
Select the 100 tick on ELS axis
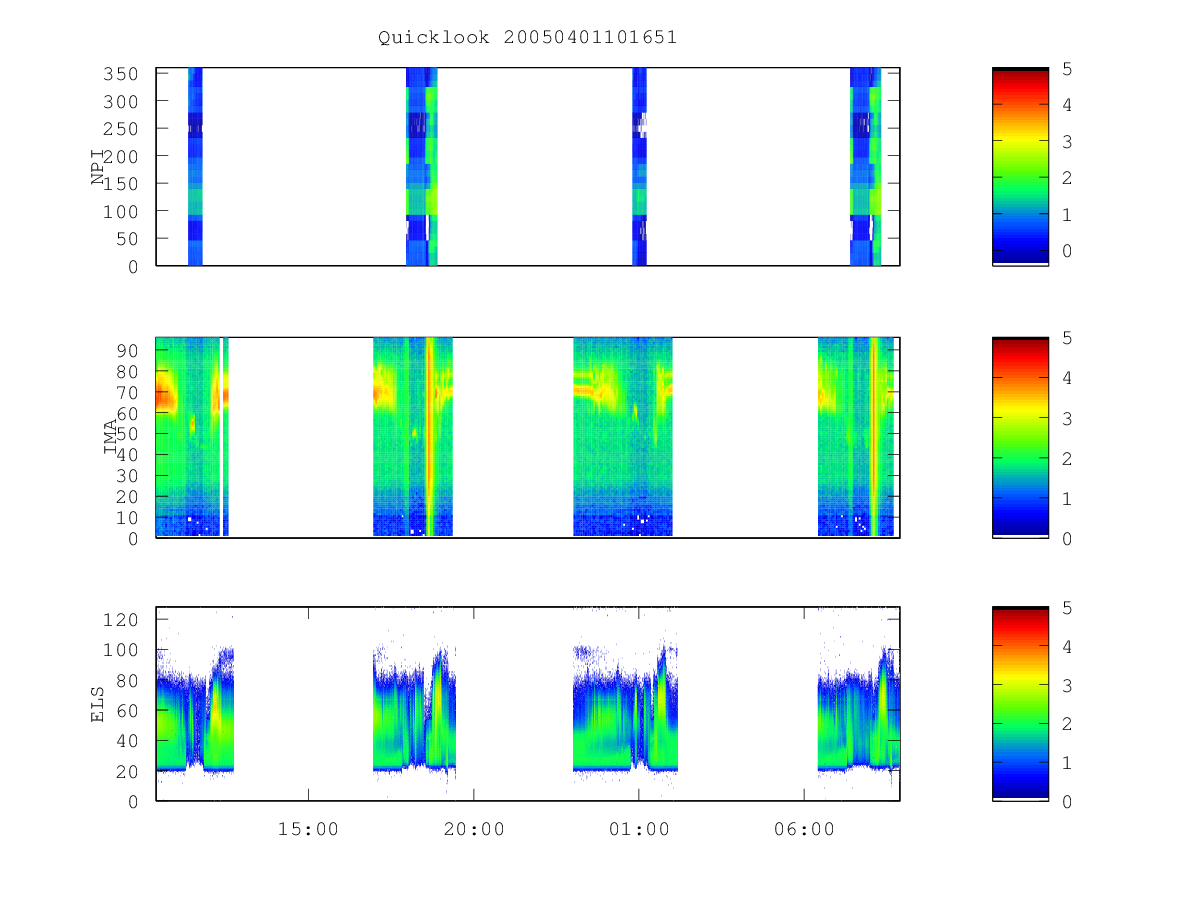[x=123, y=650]
